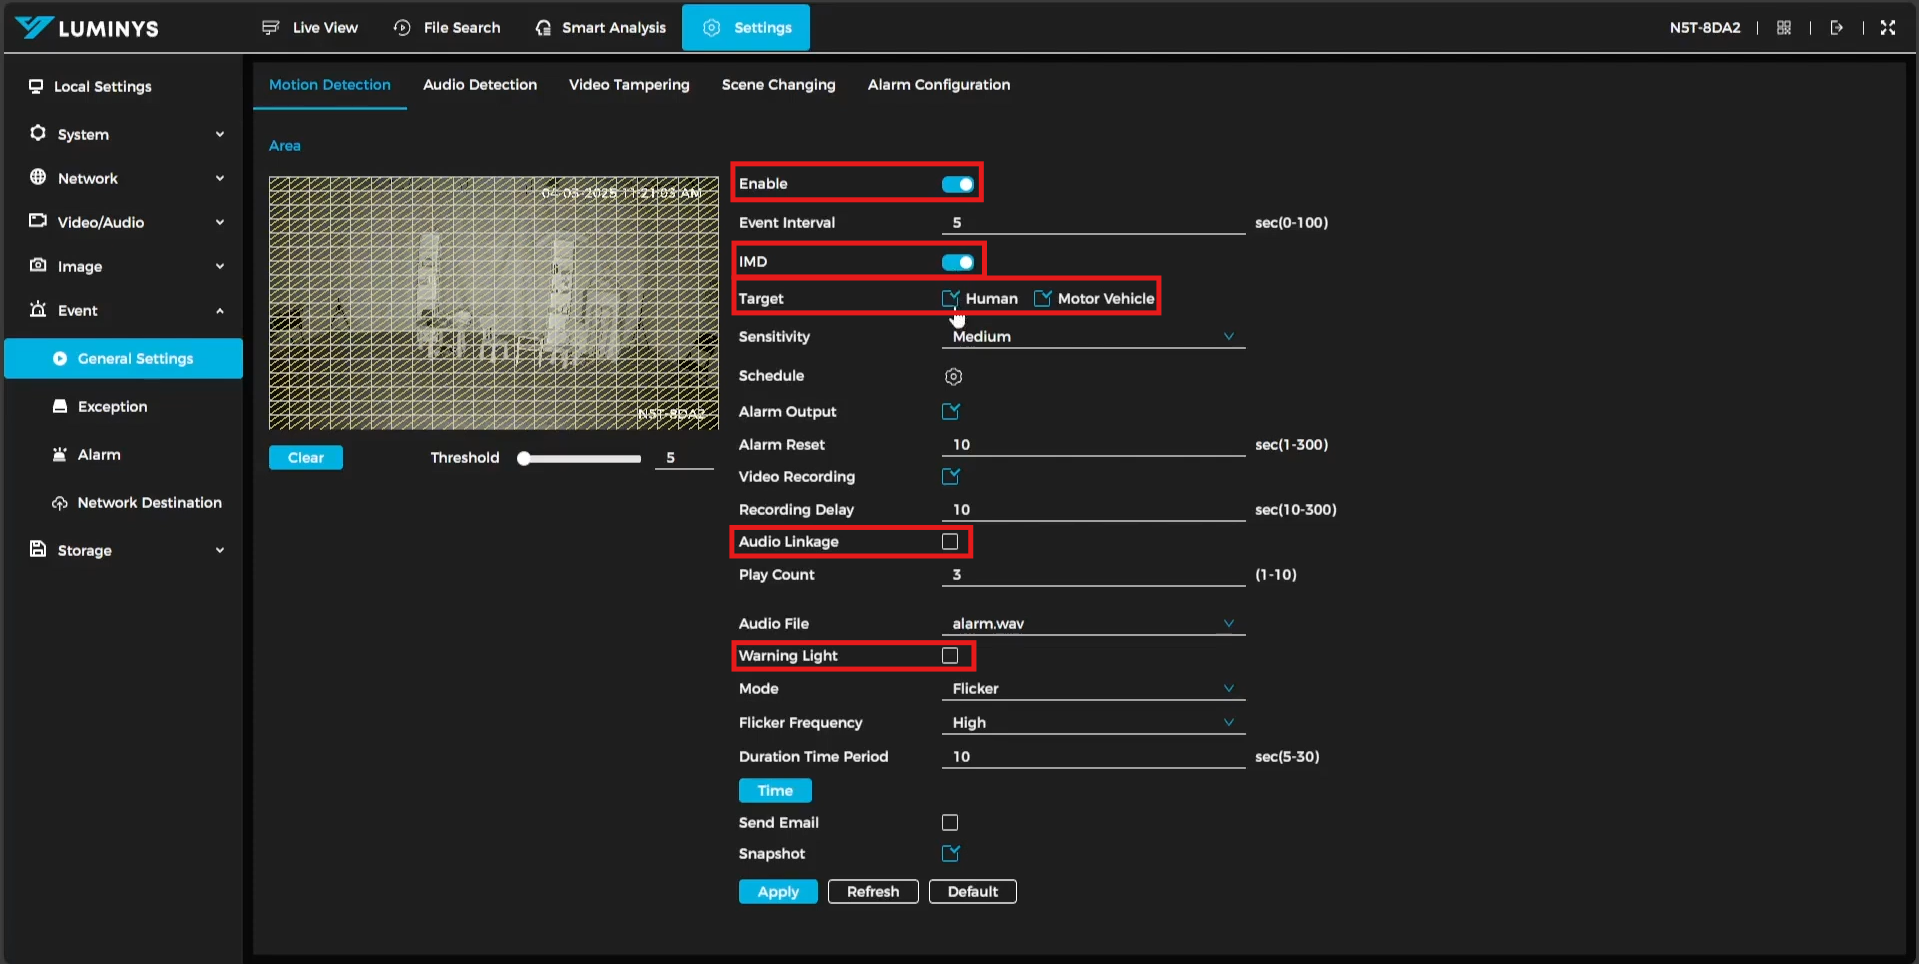1919x964 pixels.
Task: Enable the Warning Light checkbox
Action: pos(950,656)
